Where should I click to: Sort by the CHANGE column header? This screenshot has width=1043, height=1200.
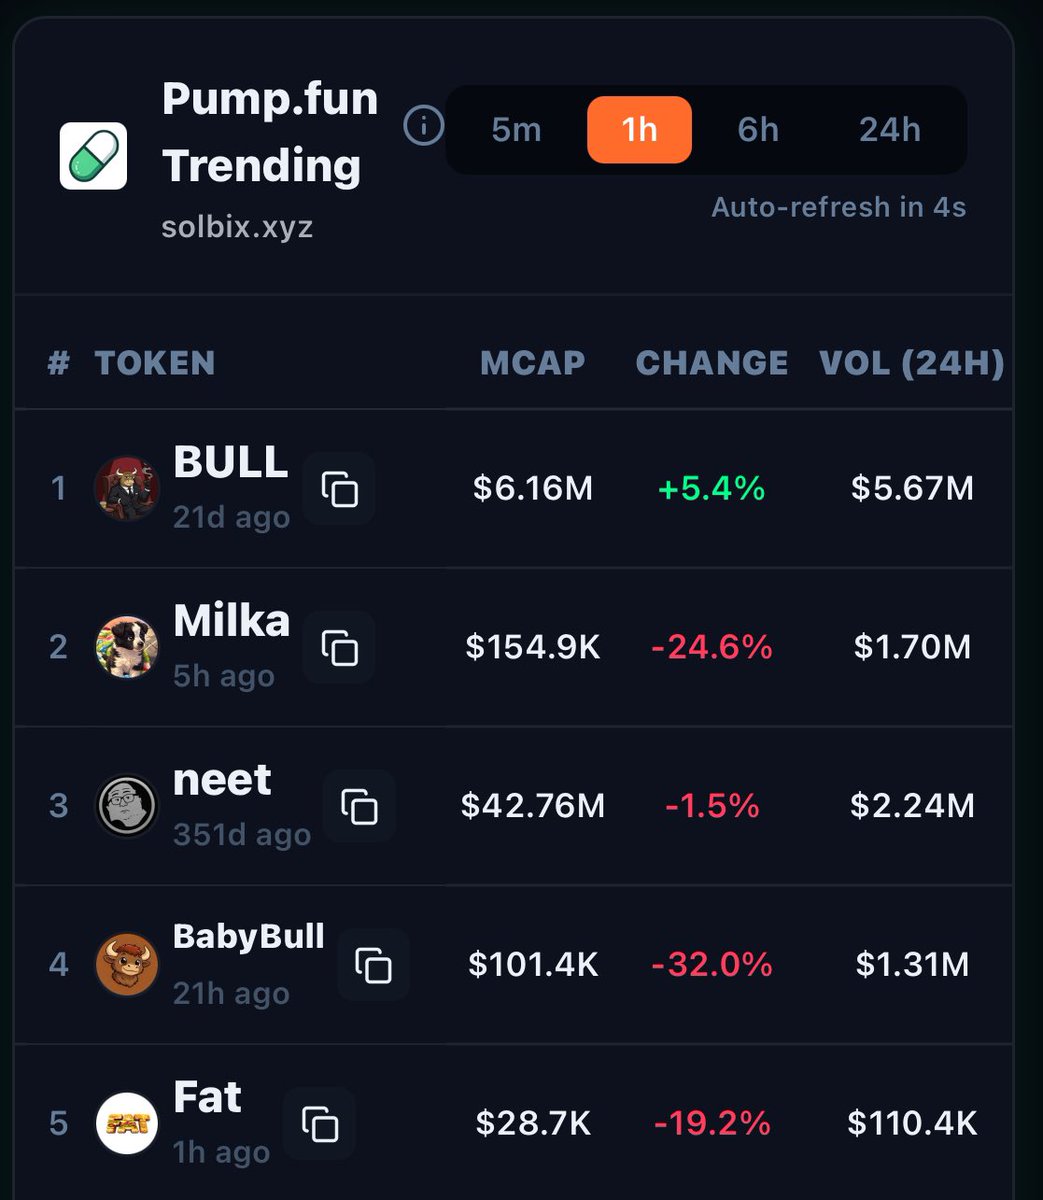pos(711,362)
